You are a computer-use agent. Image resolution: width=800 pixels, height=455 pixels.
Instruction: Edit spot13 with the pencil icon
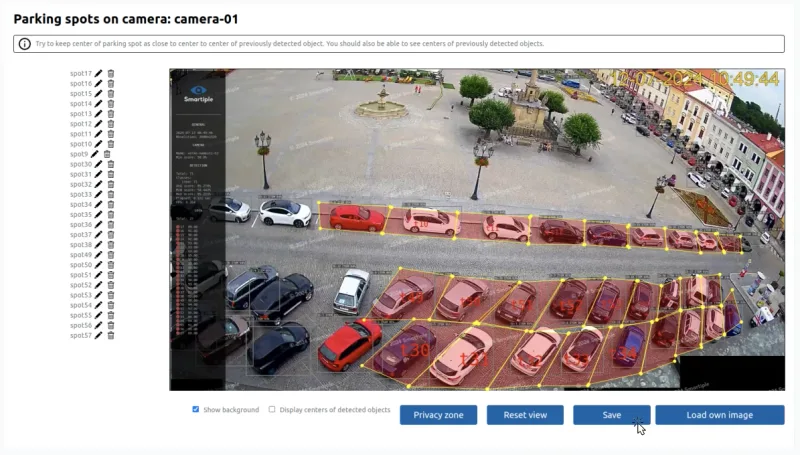coord(98,114)
